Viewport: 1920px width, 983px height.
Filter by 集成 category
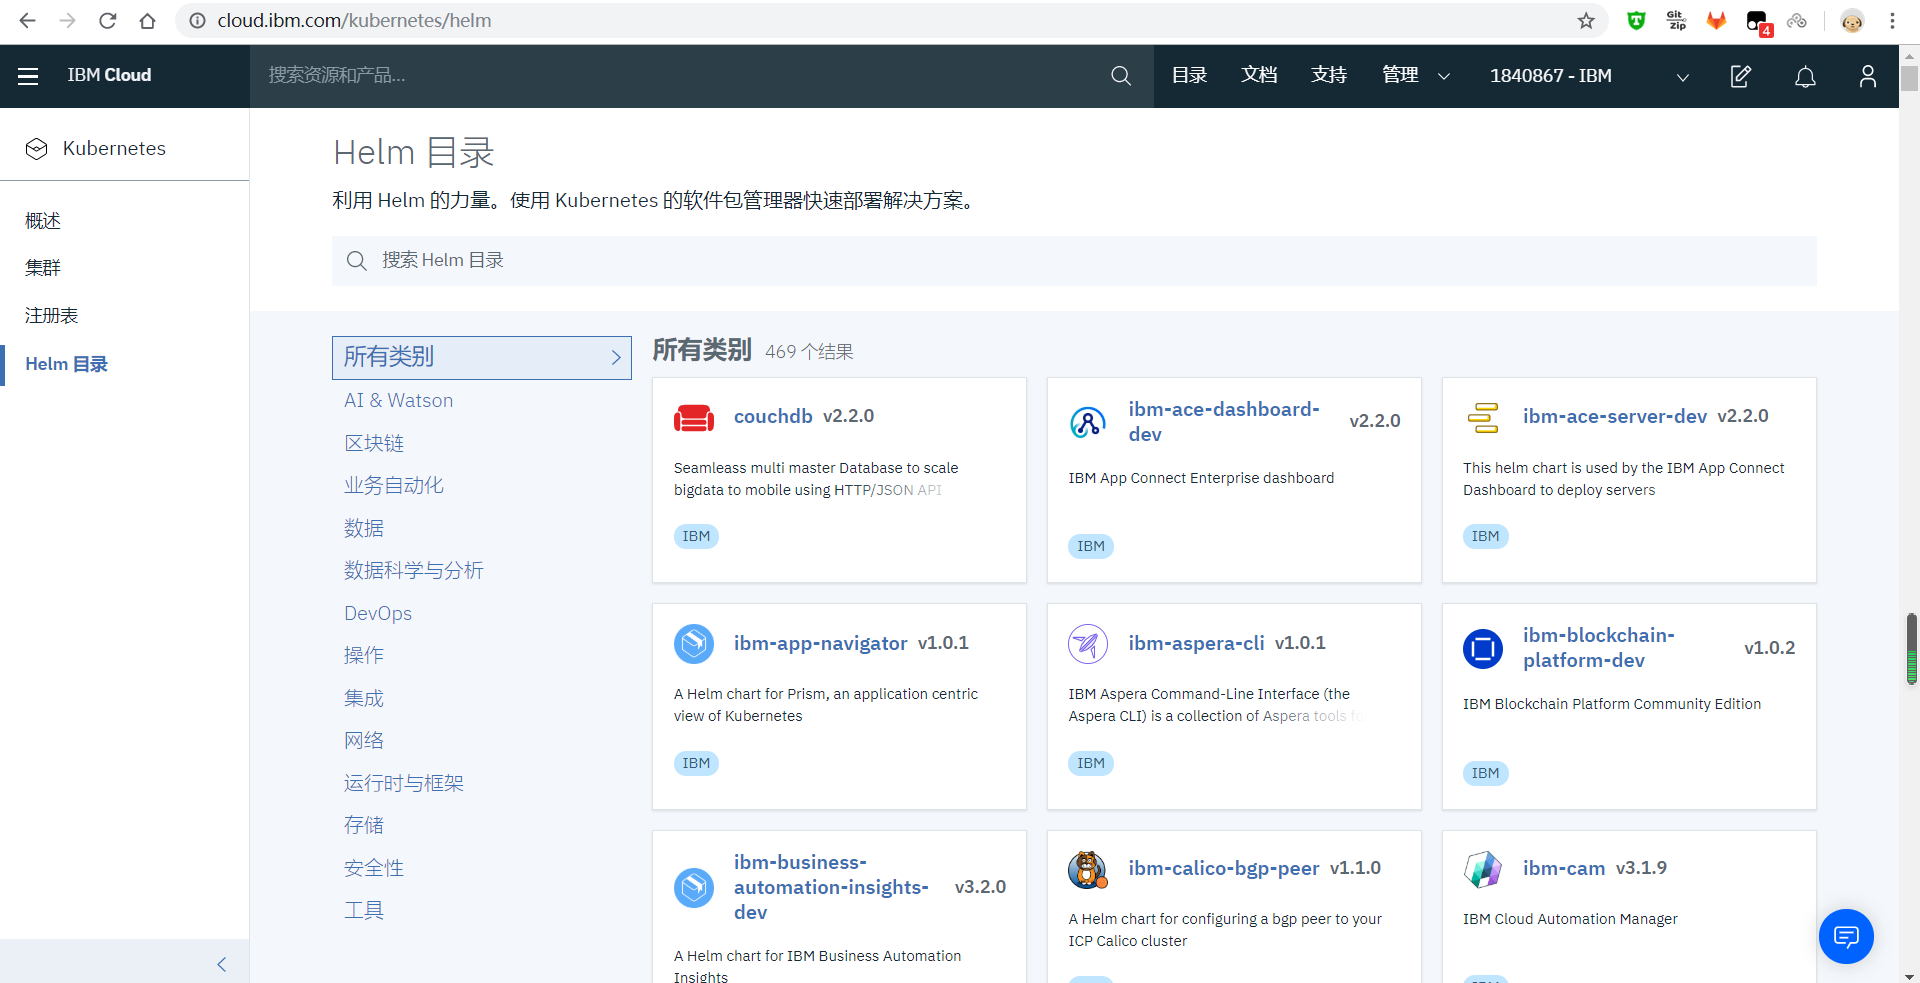(x=364, y=698)
